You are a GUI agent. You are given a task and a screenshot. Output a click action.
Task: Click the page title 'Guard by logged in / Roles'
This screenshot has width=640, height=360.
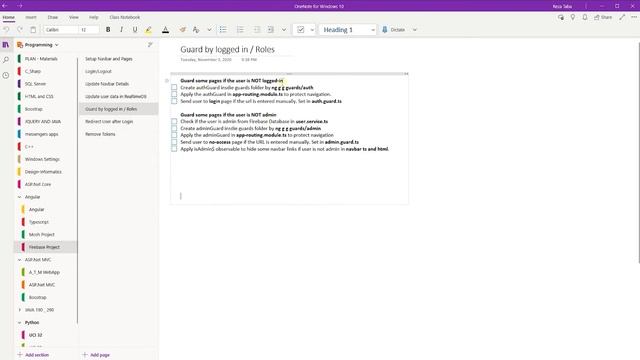227,49
